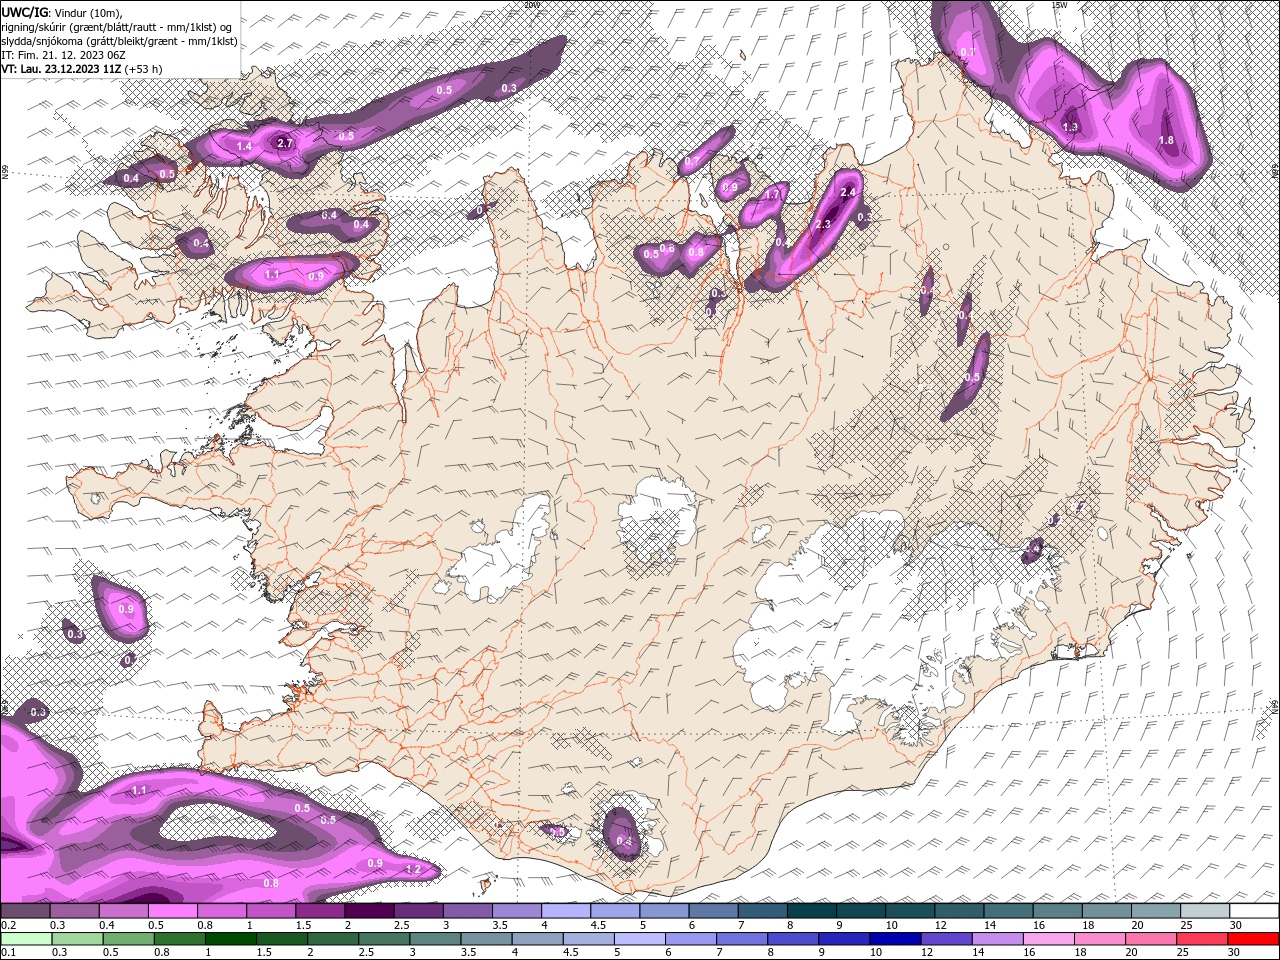Click the white 30 snow legend swatch

pos(1254,911)
